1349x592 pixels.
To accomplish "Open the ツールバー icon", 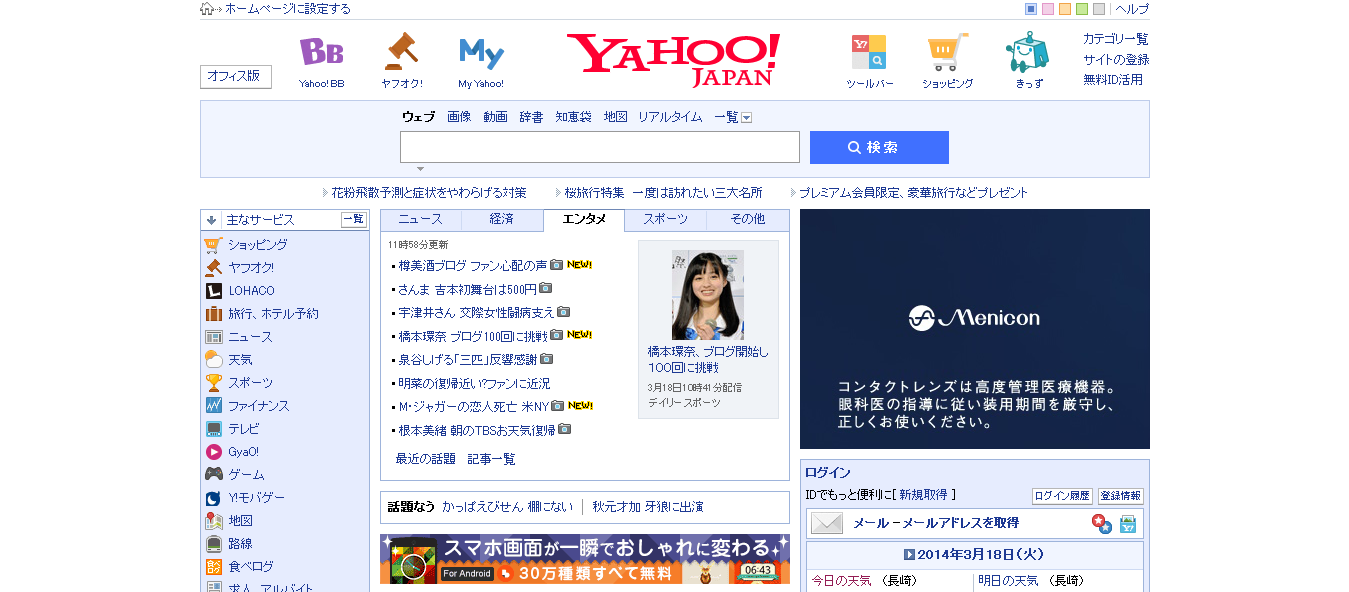I will pyautogui.click(x=869, y=52).
